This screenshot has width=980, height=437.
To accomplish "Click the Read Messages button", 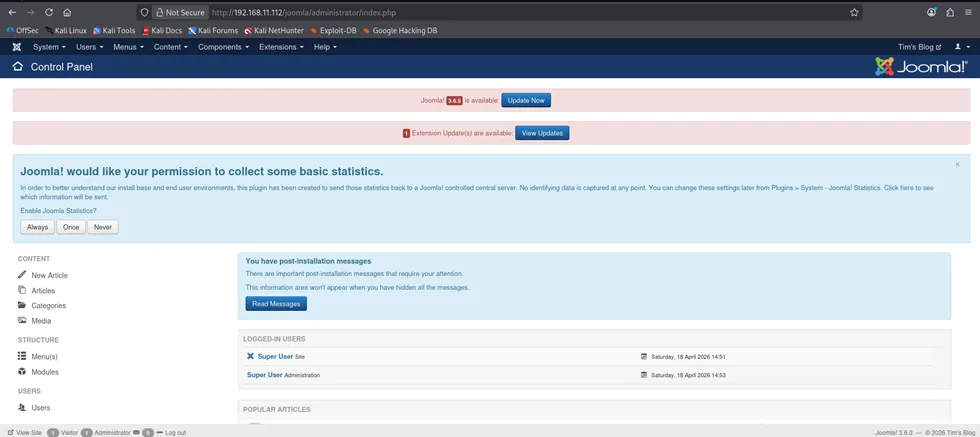I will tap(276, 304).
